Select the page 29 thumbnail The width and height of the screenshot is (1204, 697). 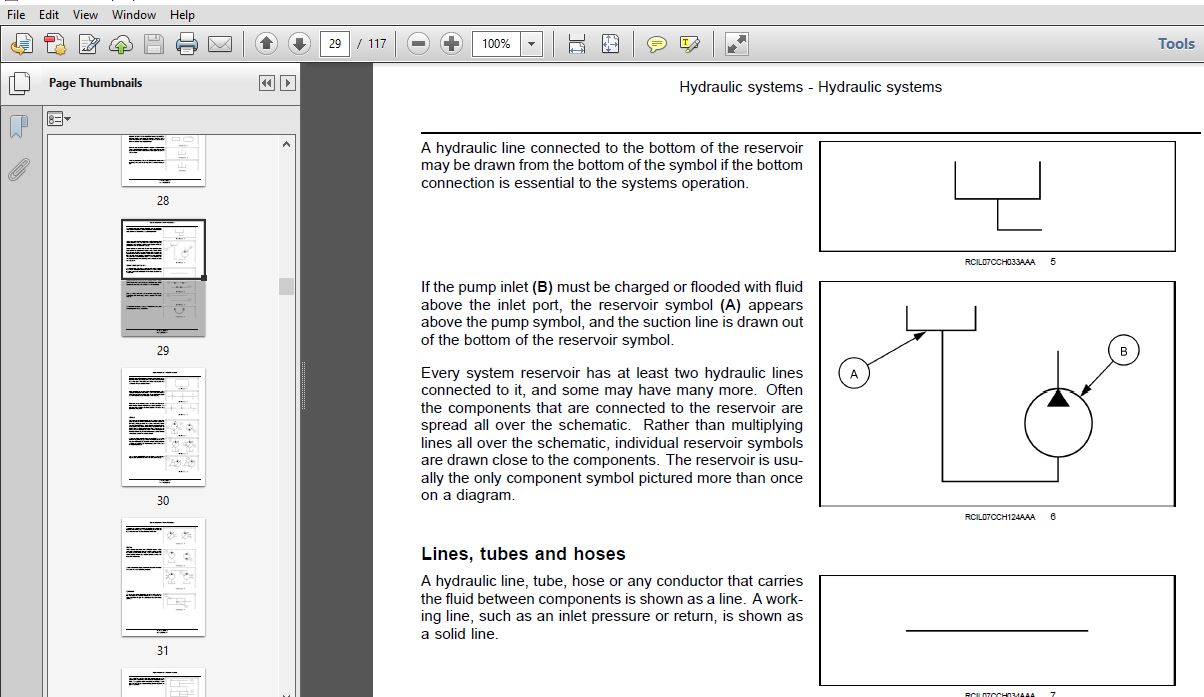click(x=163, y=278)
